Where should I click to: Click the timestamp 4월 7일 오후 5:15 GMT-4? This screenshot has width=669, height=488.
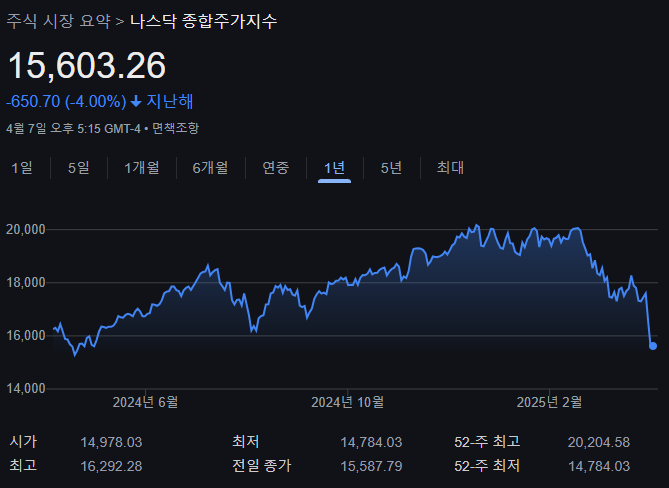(x=73, y=128)
